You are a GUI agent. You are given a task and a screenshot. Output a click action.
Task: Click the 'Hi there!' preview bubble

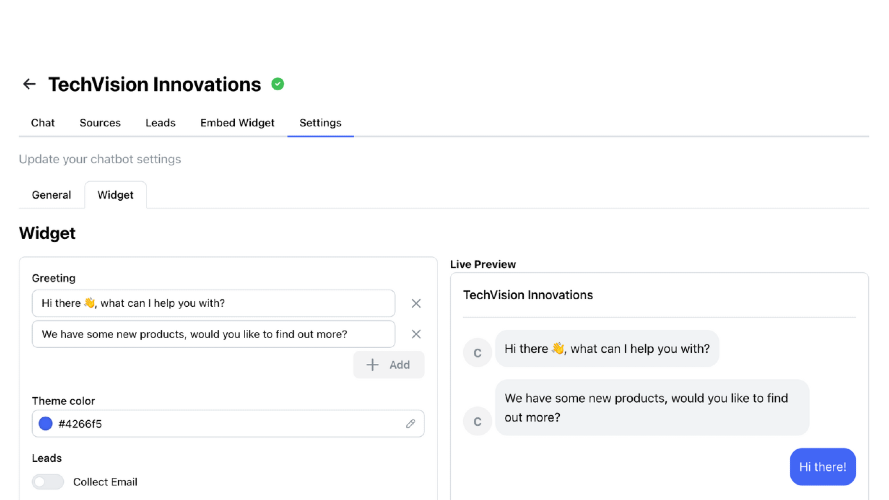click(823, 467)
